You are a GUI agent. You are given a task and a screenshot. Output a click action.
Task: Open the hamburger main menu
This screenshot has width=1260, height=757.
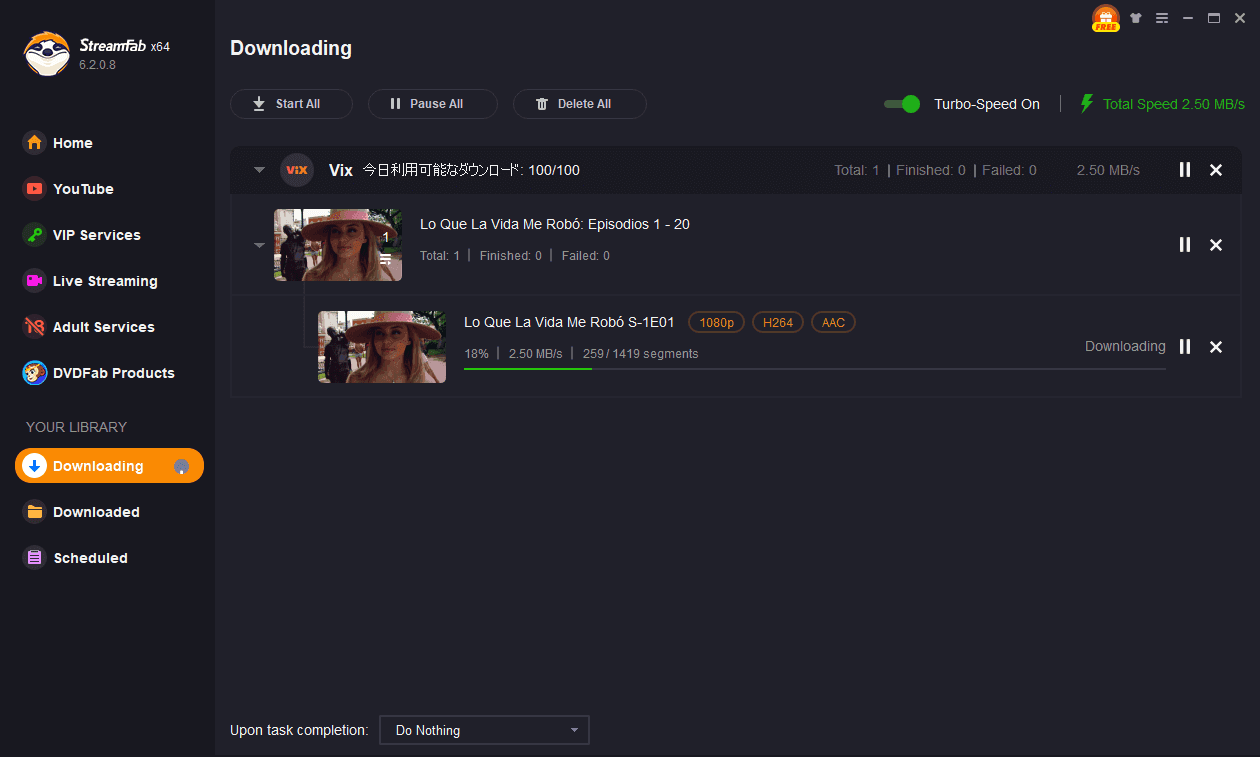point(1162,18)
